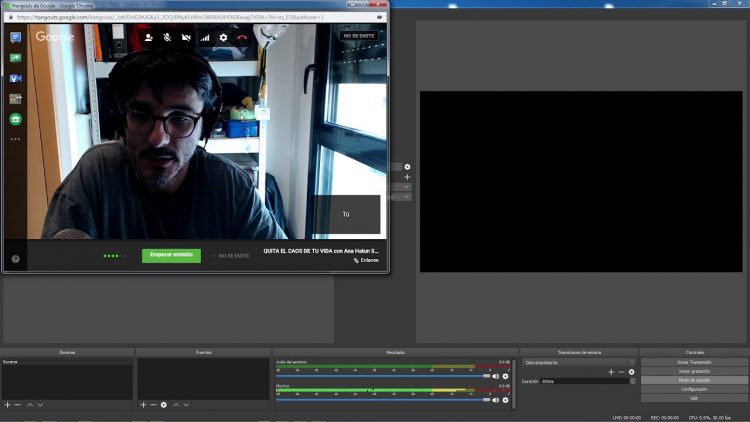Select the Tú participant thumbnail
Image resolution: width=750 pixels, height=422 pixels.
pyautogui.click(x=346, y=214)
